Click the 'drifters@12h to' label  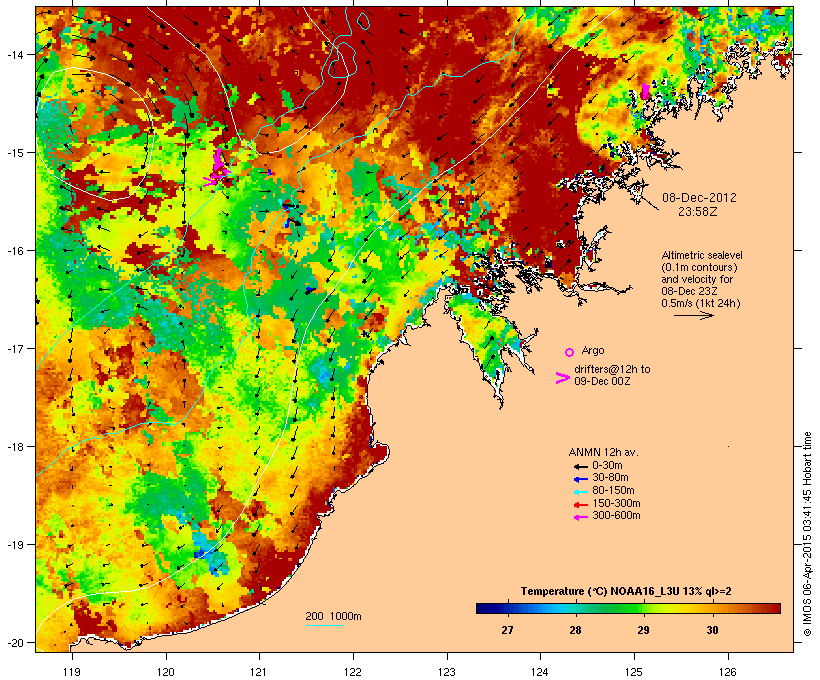pyautogui.click(x=612, y=369)
